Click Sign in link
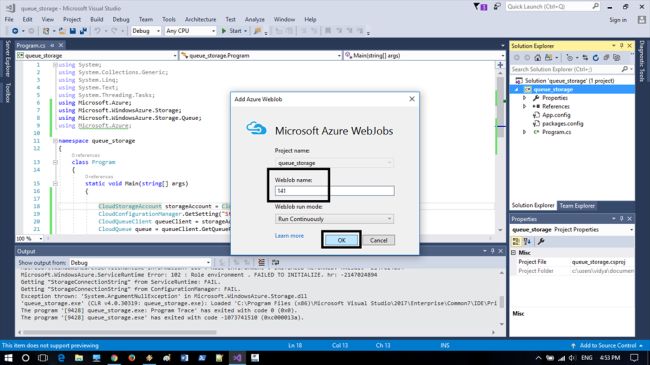This screenshot has width=650, height=365. [618, 20]
